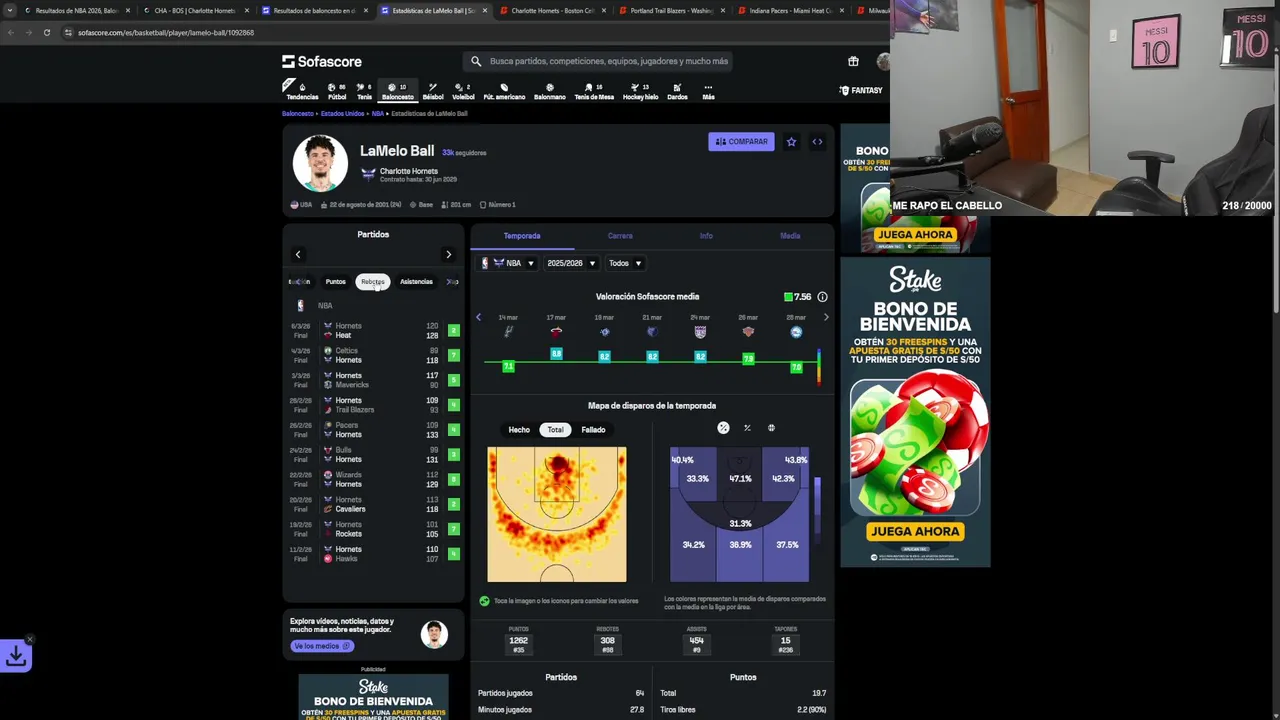Open the Más sports menu
This screenshot has width=1280, height=720.
point(708,91)
